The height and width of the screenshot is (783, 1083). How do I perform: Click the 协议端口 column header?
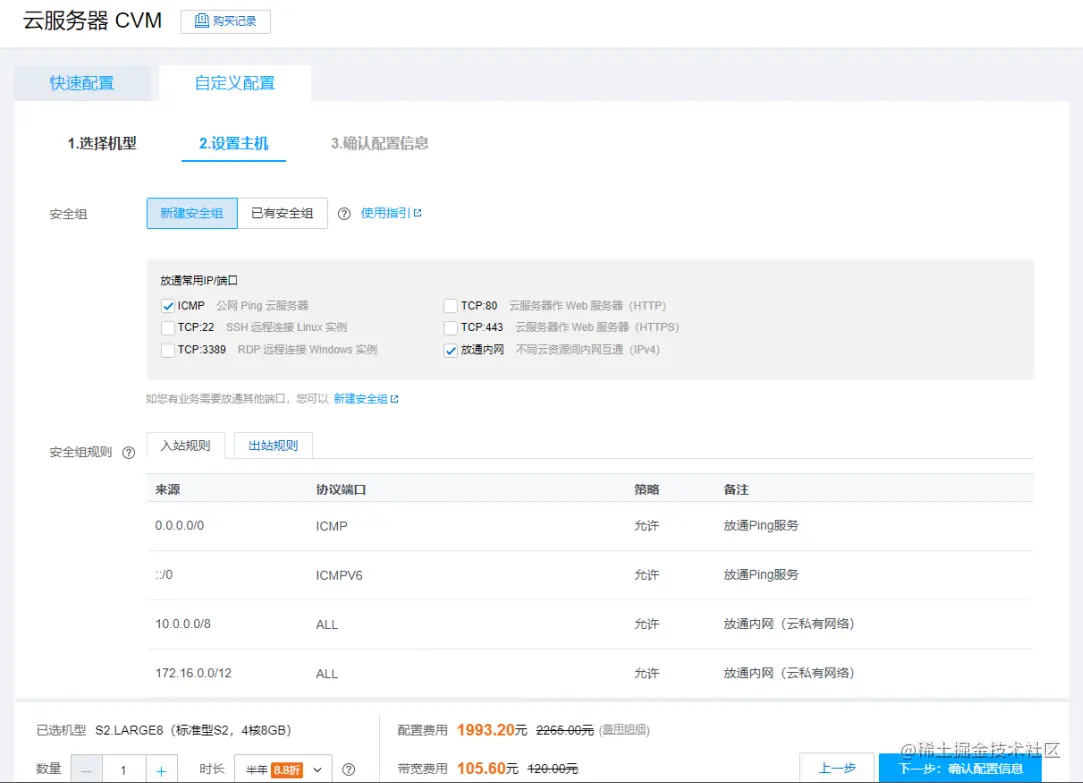341,490
